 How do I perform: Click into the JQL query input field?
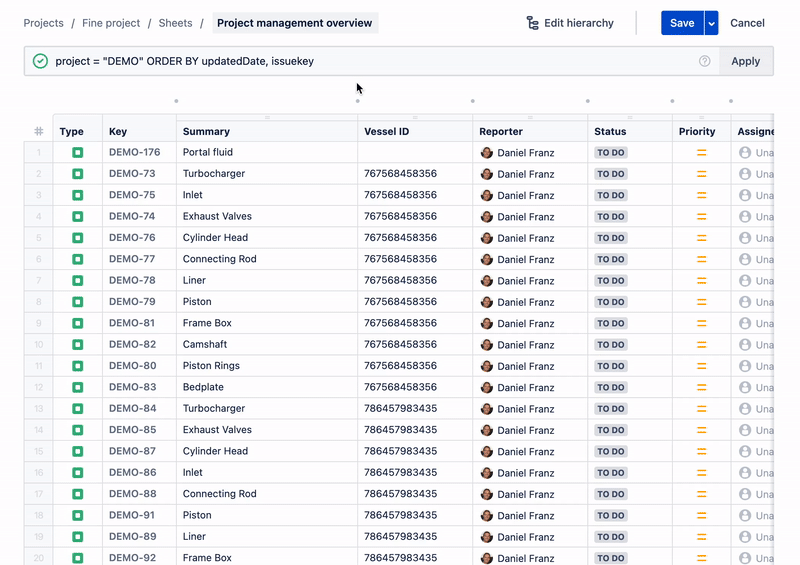point(372,61)
